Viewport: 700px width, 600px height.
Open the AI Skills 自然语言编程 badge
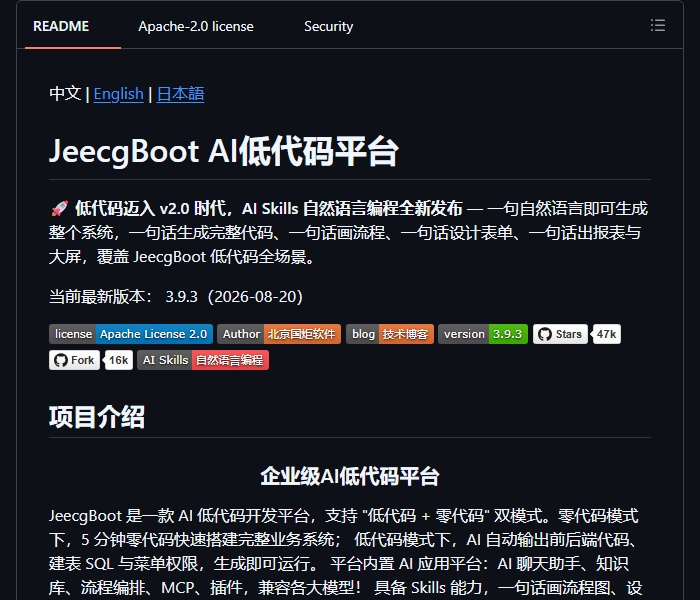coord(203,360)
